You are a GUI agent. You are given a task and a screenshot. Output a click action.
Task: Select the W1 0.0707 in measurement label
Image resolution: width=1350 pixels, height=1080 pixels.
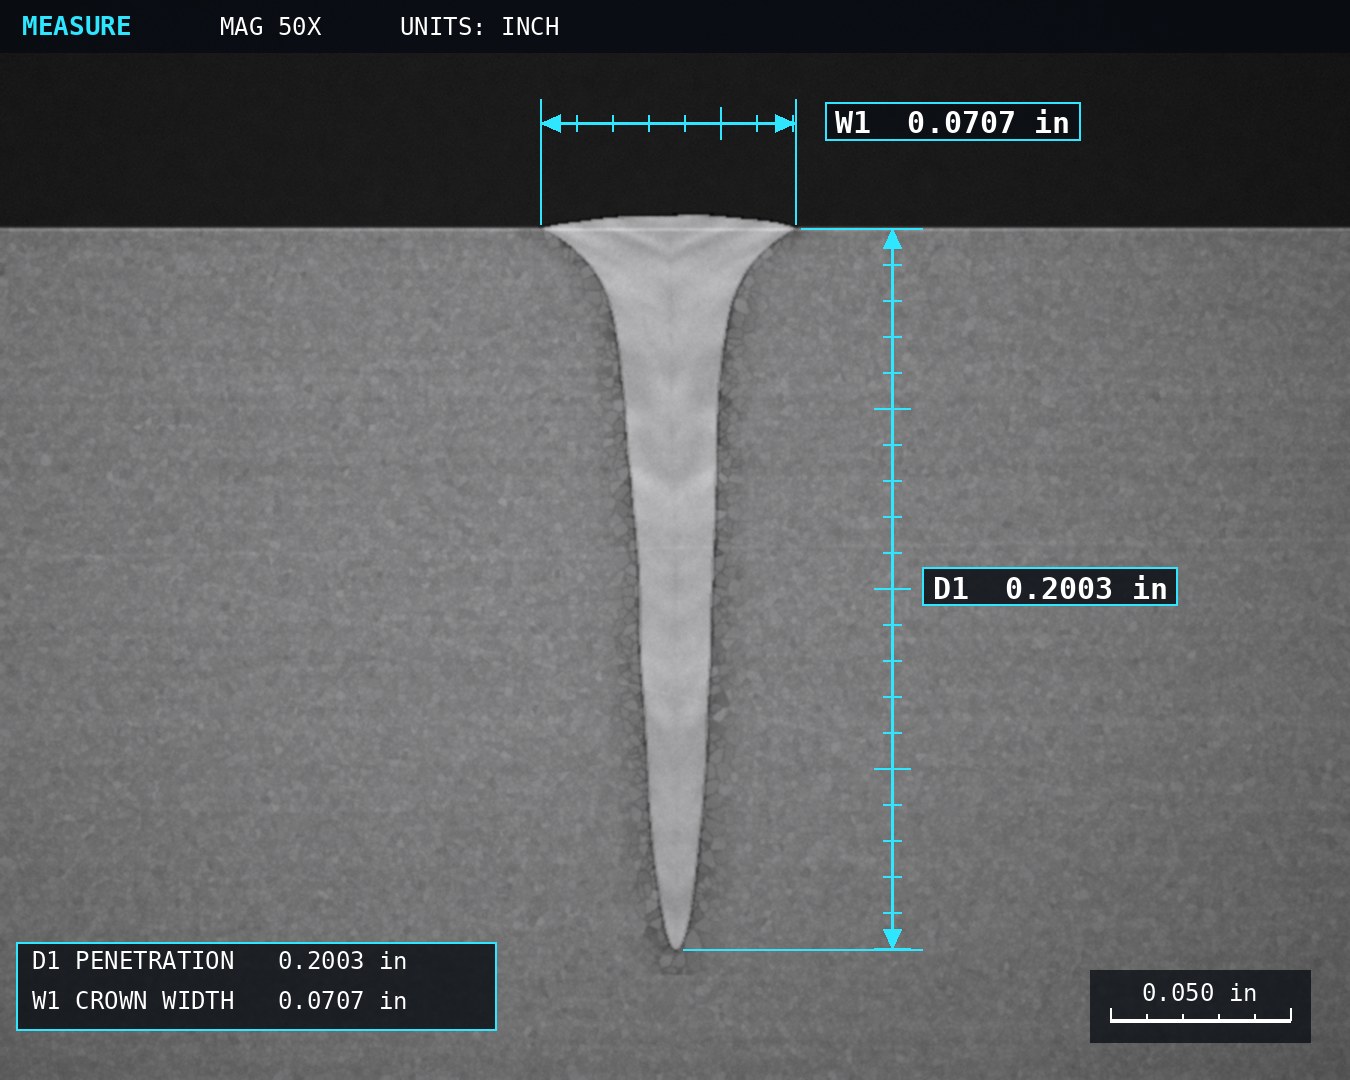coord(952,122)
